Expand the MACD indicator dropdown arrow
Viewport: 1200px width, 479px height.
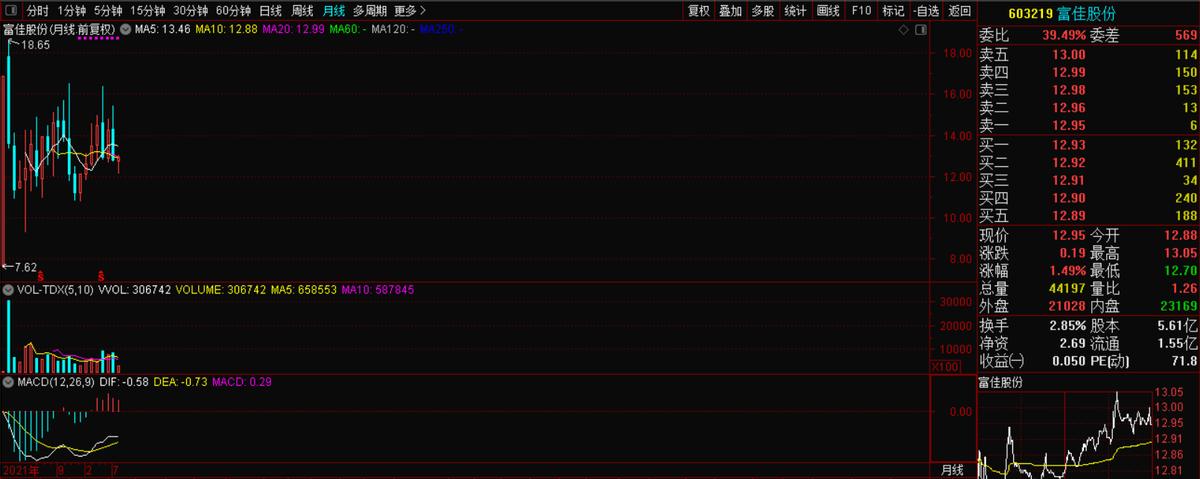[6, 381]
